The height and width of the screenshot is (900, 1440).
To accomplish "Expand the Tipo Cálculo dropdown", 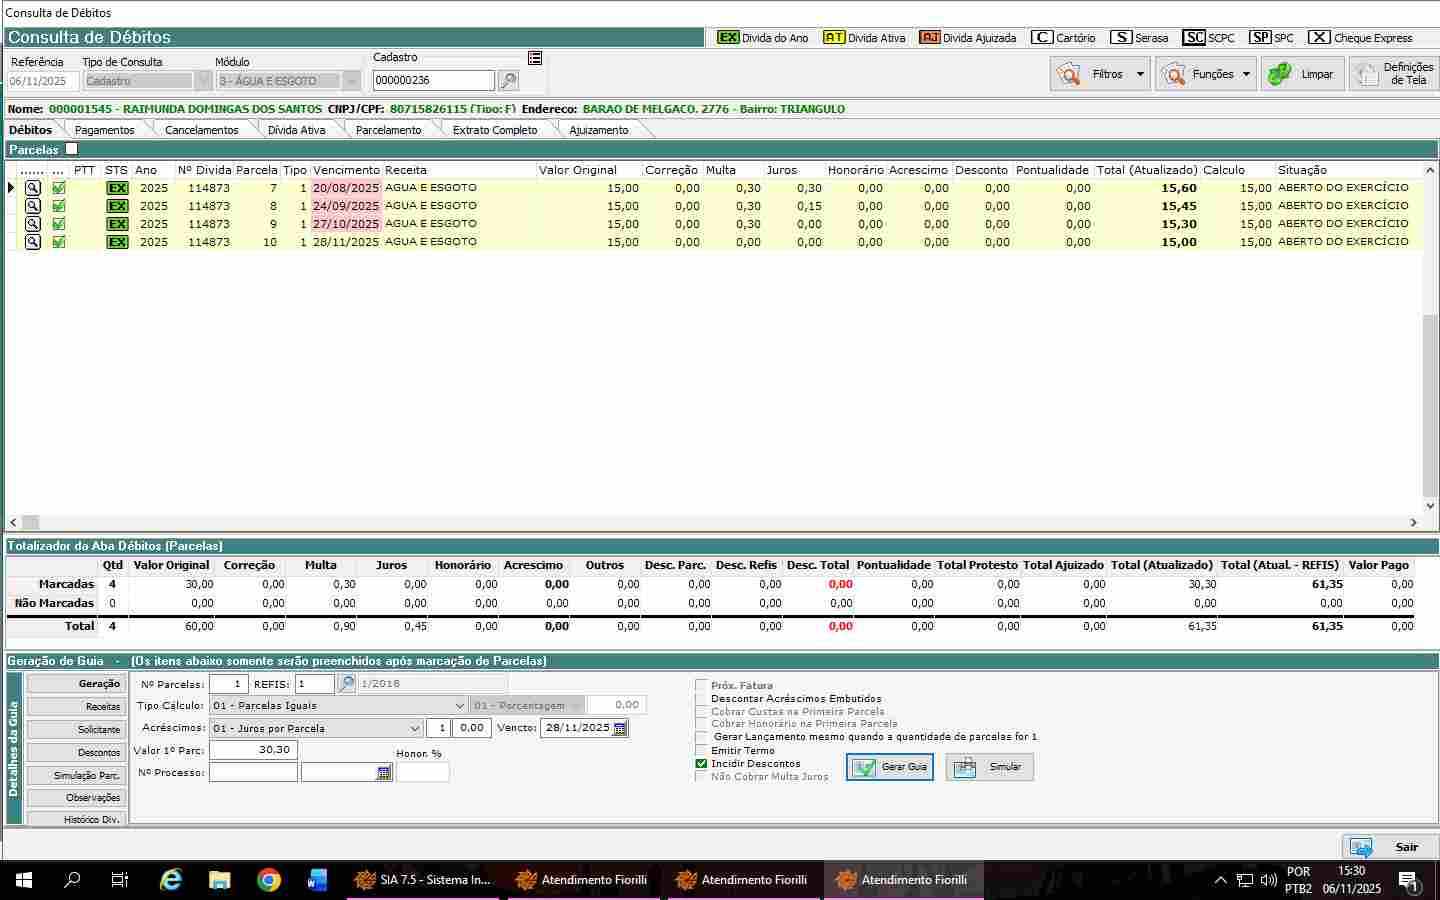I will coord(459,706).
